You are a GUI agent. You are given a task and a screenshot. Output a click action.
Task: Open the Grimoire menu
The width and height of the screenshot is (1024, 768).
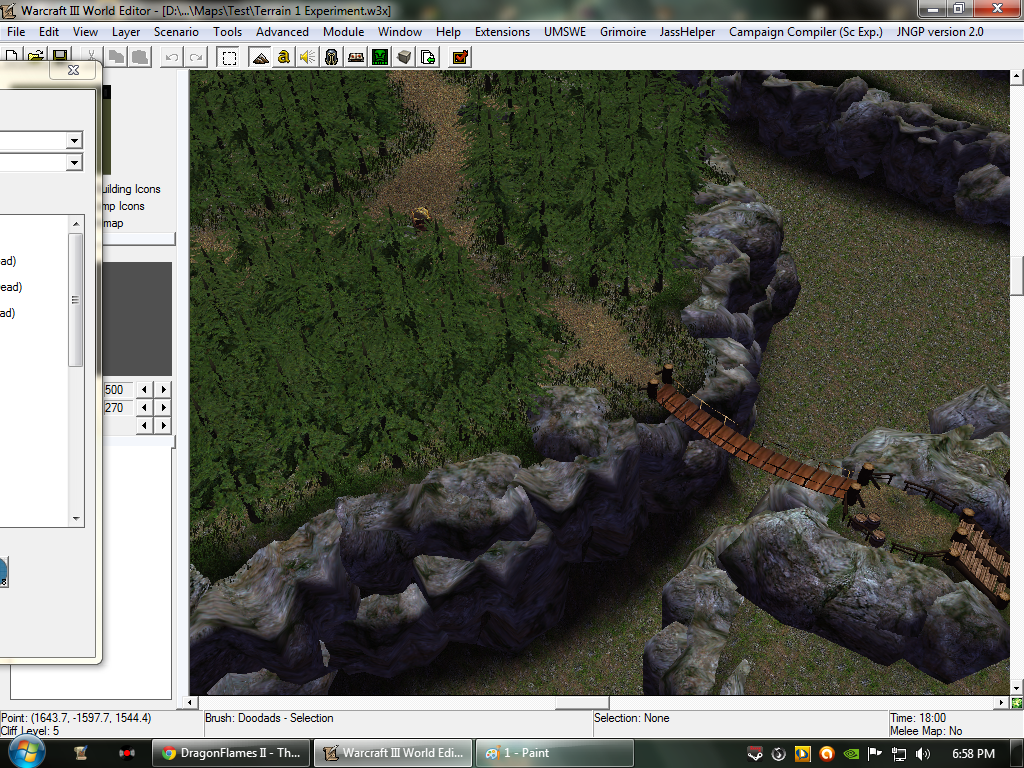coord(623,31)
